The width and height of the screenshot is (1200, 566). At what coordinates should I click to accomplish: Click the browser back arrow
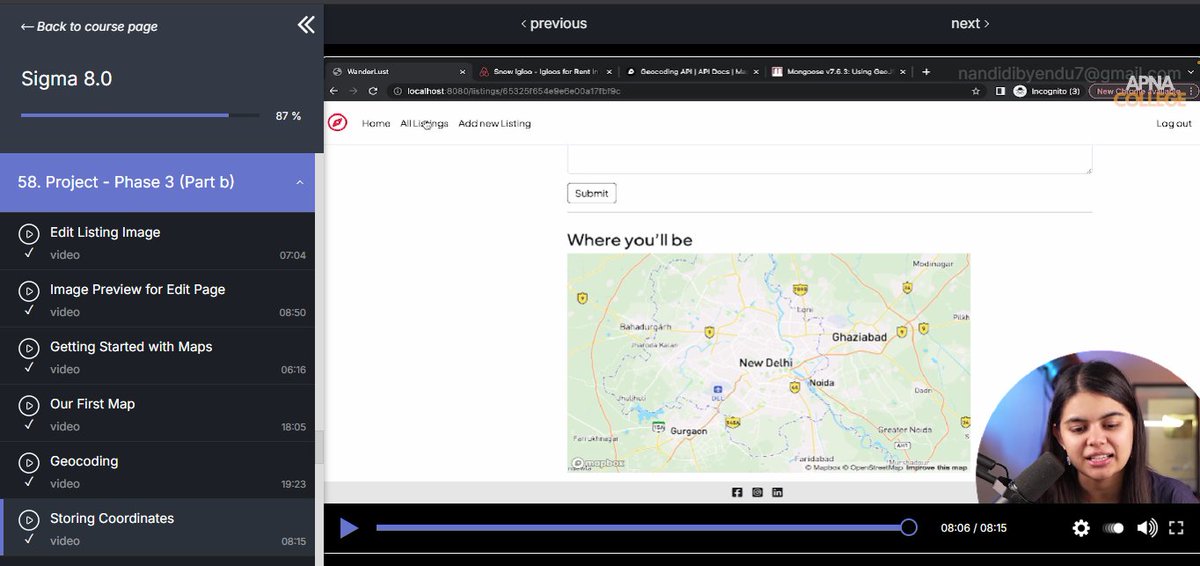tap(335, 91)
